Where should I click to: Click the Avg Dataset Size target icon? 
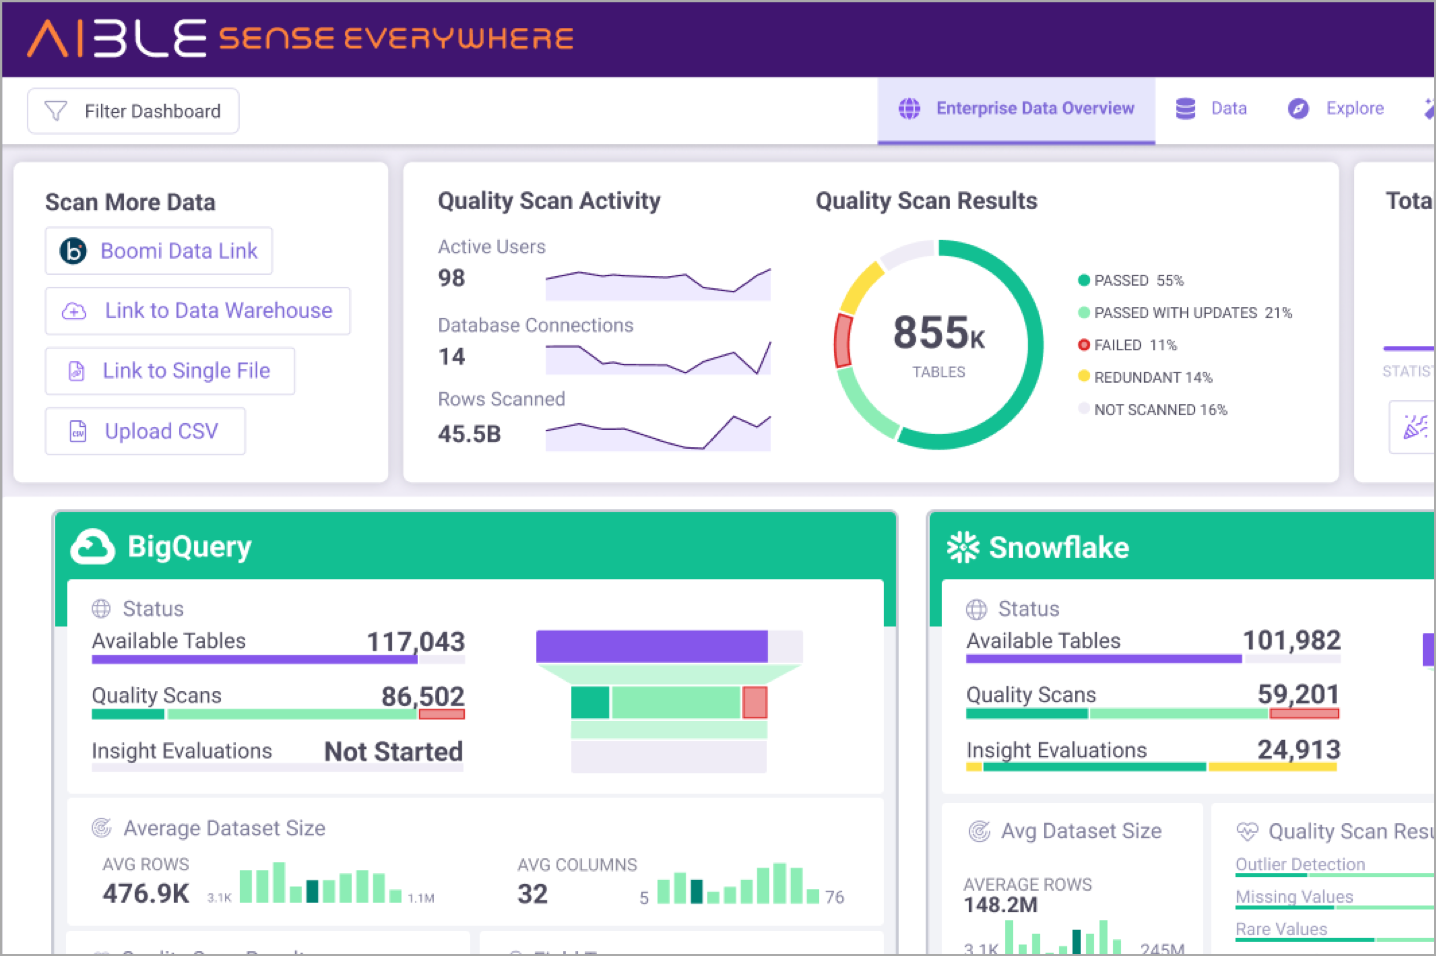click(x=979, y=832)
